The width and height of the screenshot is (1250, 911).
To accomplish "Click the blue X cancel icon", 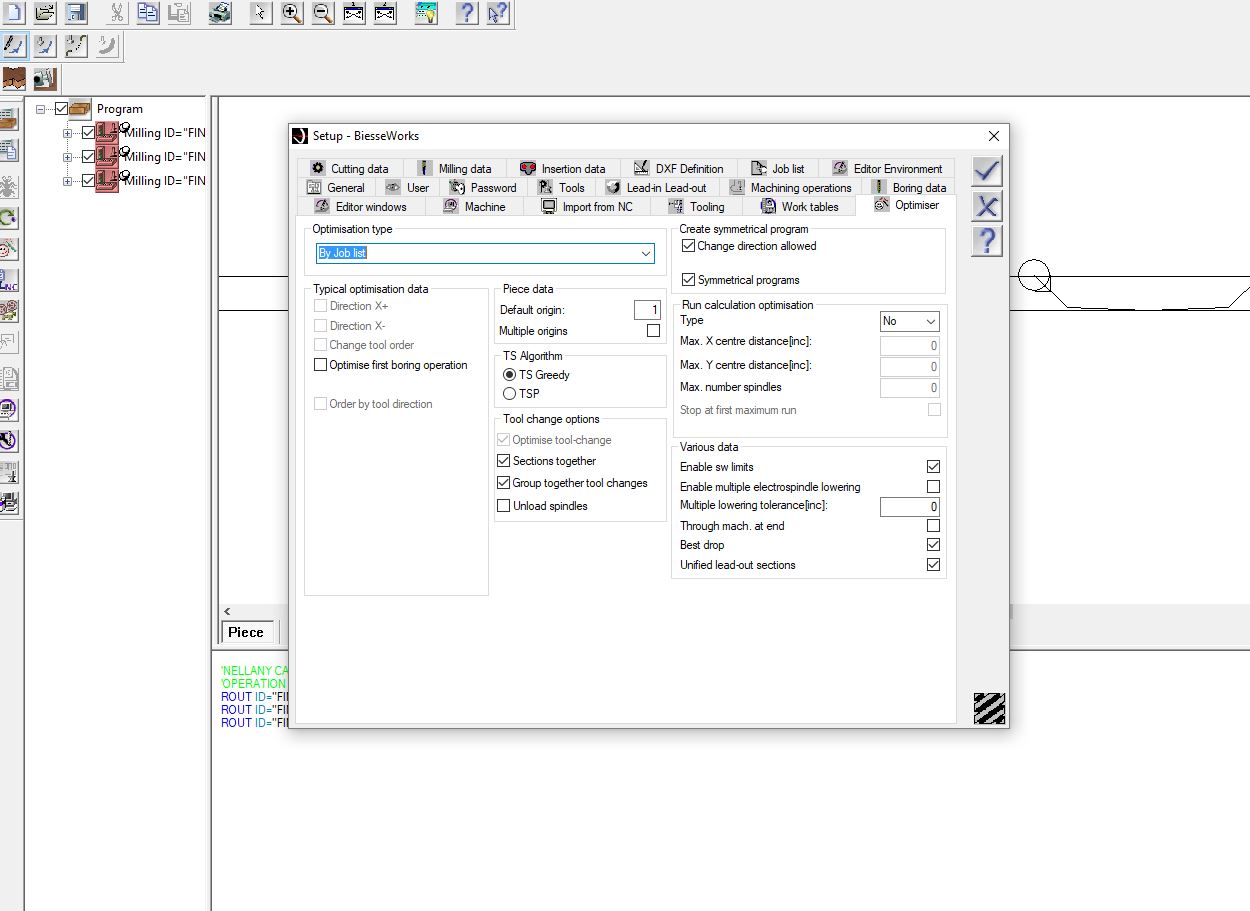I will pyautogui.click(x=987, y=206).
